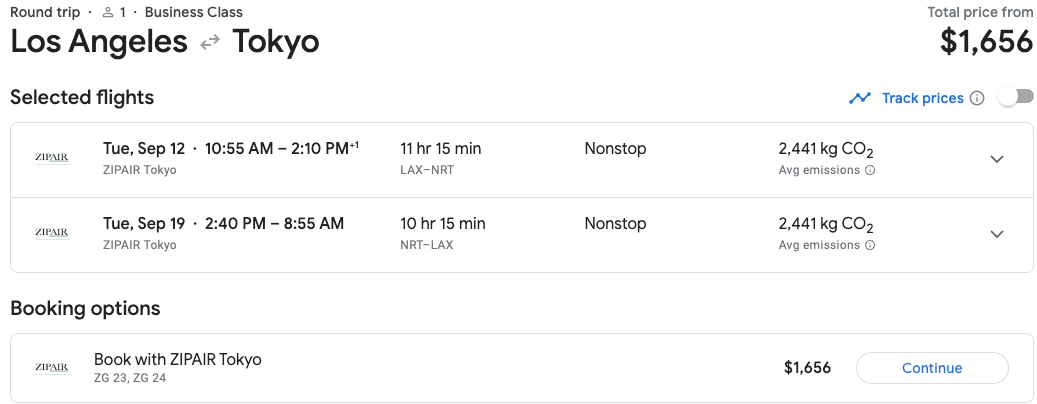This screenshot has width=1037, height=404.
Task: Click the Tokyo destination heading
Action: click(x=276, y=42)
